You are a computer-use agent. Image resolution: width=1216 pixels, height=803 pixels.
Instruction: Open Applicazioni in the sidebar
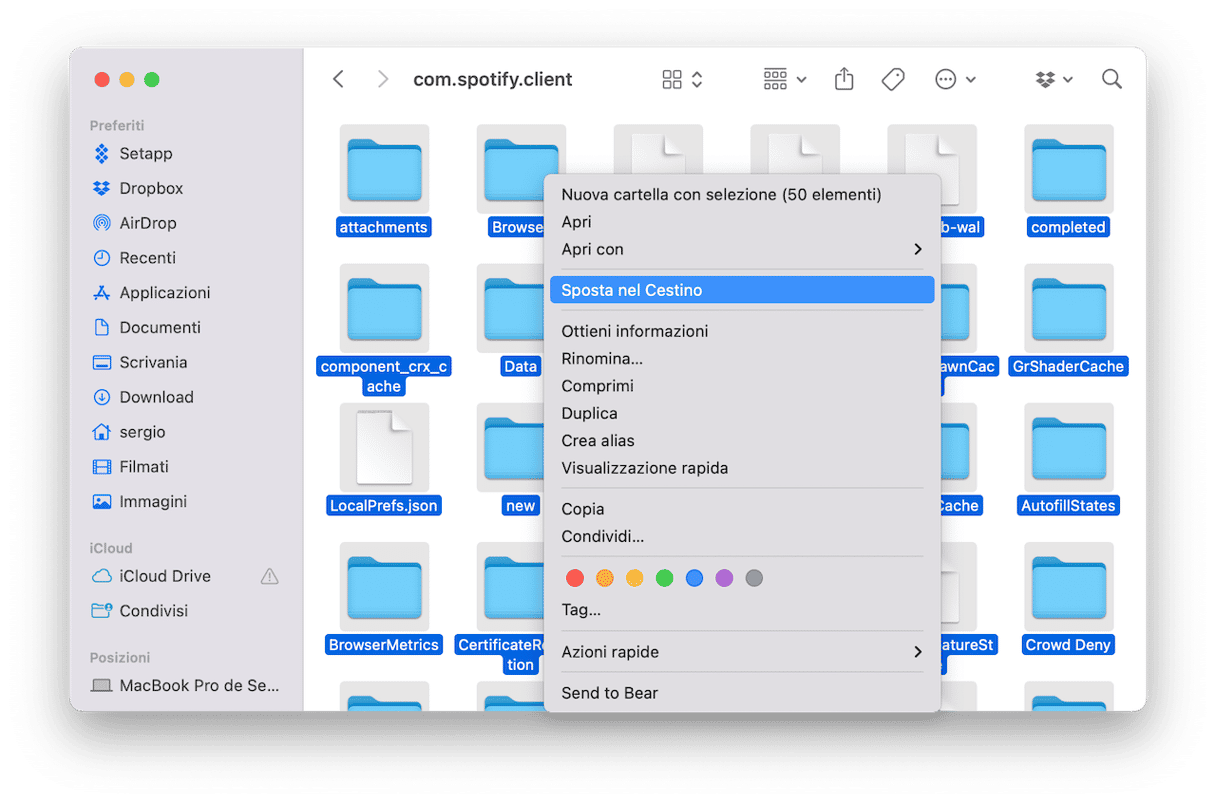151,293
